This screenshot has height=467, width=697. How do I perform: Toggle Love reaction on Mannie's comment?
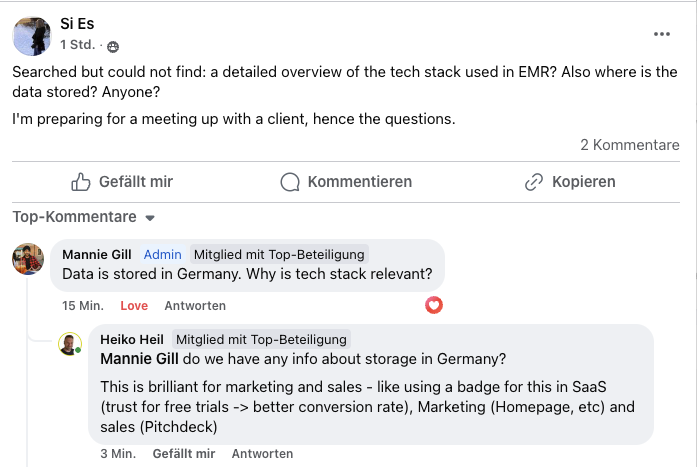[x=134, y=305]
